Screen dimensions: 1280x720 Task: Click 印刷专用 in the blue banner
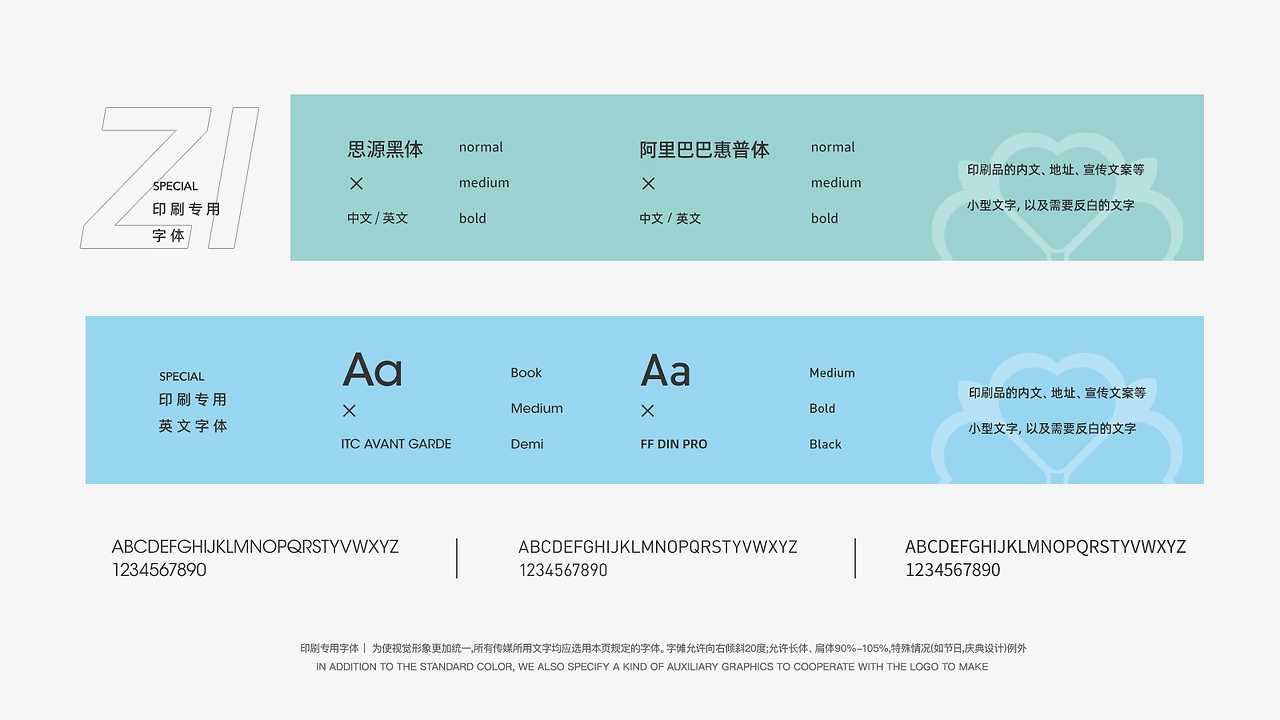coord(193,399)
